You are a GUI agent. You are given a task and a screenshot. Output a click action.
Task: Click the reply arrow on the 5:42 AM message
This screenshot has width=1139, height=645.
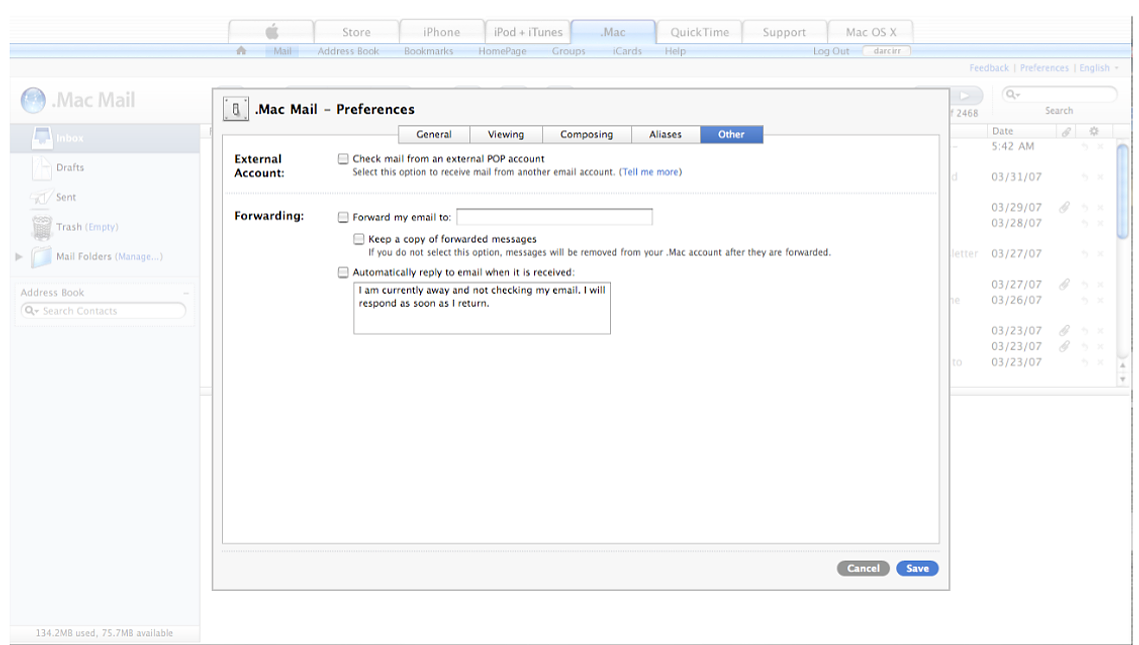tap(1085, 147)
